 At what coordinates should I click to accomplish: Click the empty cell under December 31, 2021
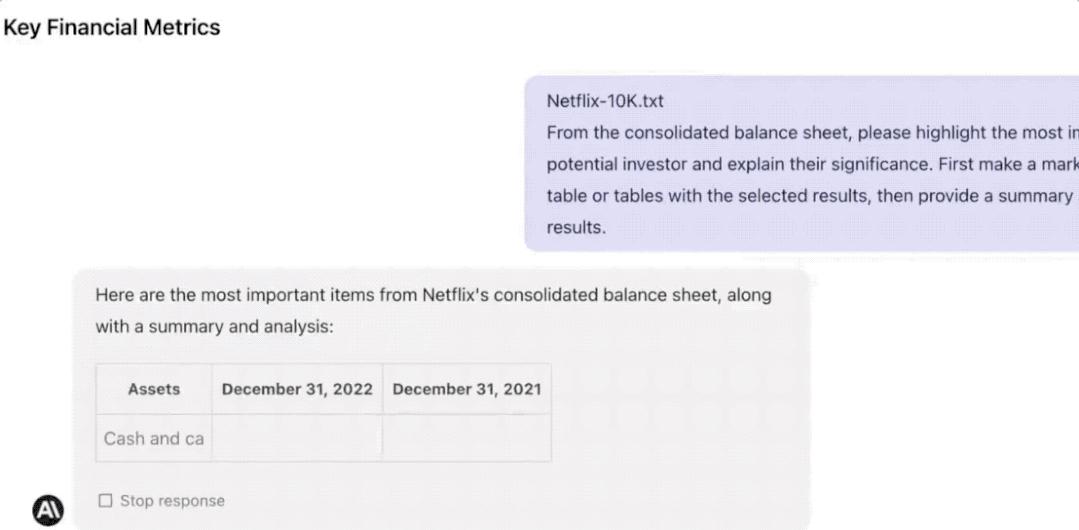(x=467, y=439)
